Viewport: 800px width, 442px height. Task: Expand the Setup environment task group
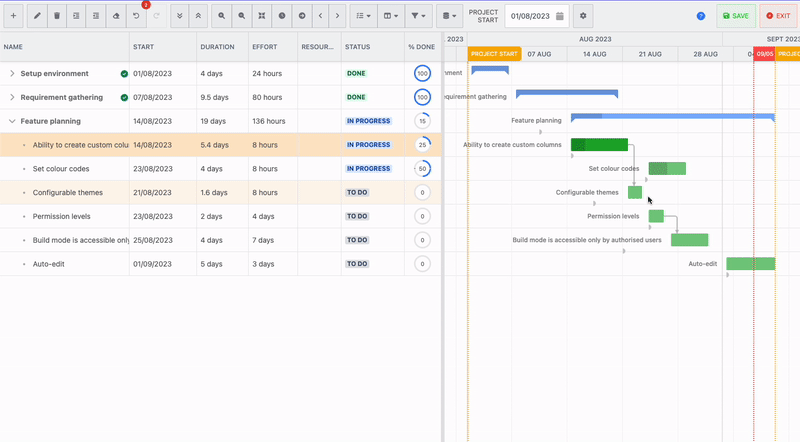(x=12, y=73)
